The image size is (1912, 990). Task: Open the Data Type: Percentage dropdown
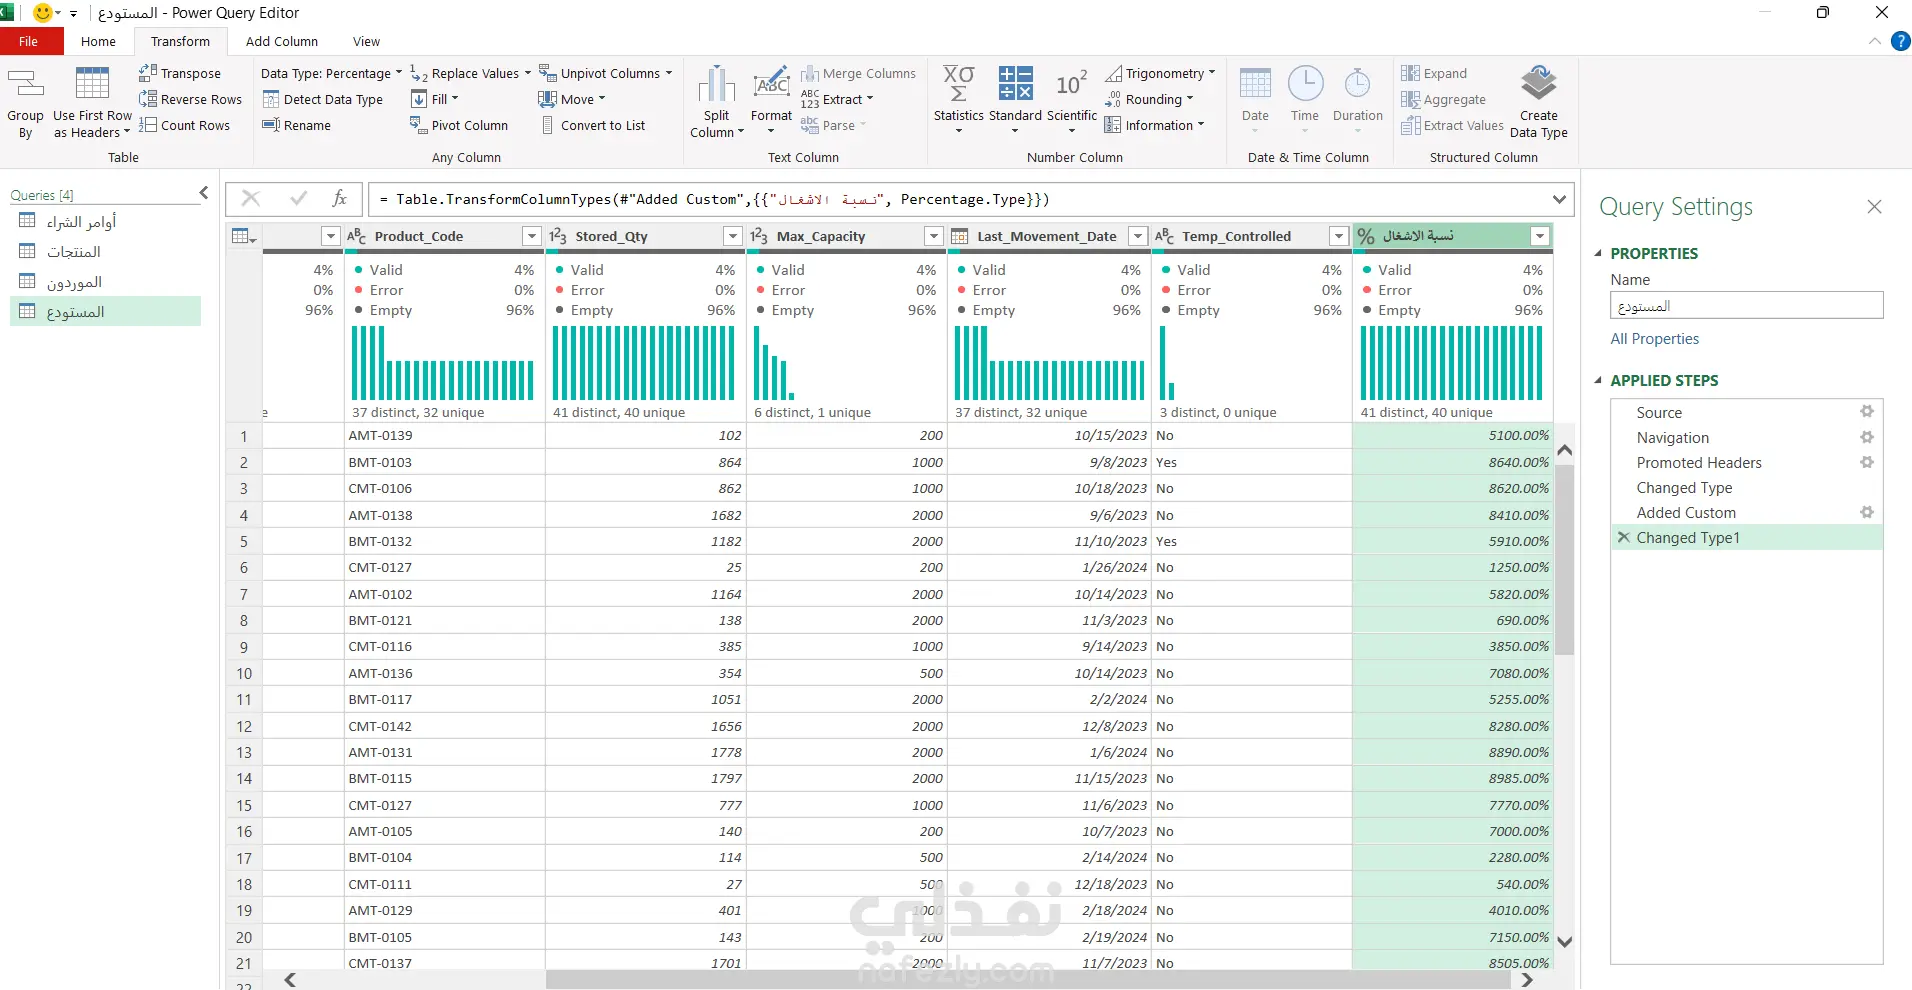click(331, 73)
